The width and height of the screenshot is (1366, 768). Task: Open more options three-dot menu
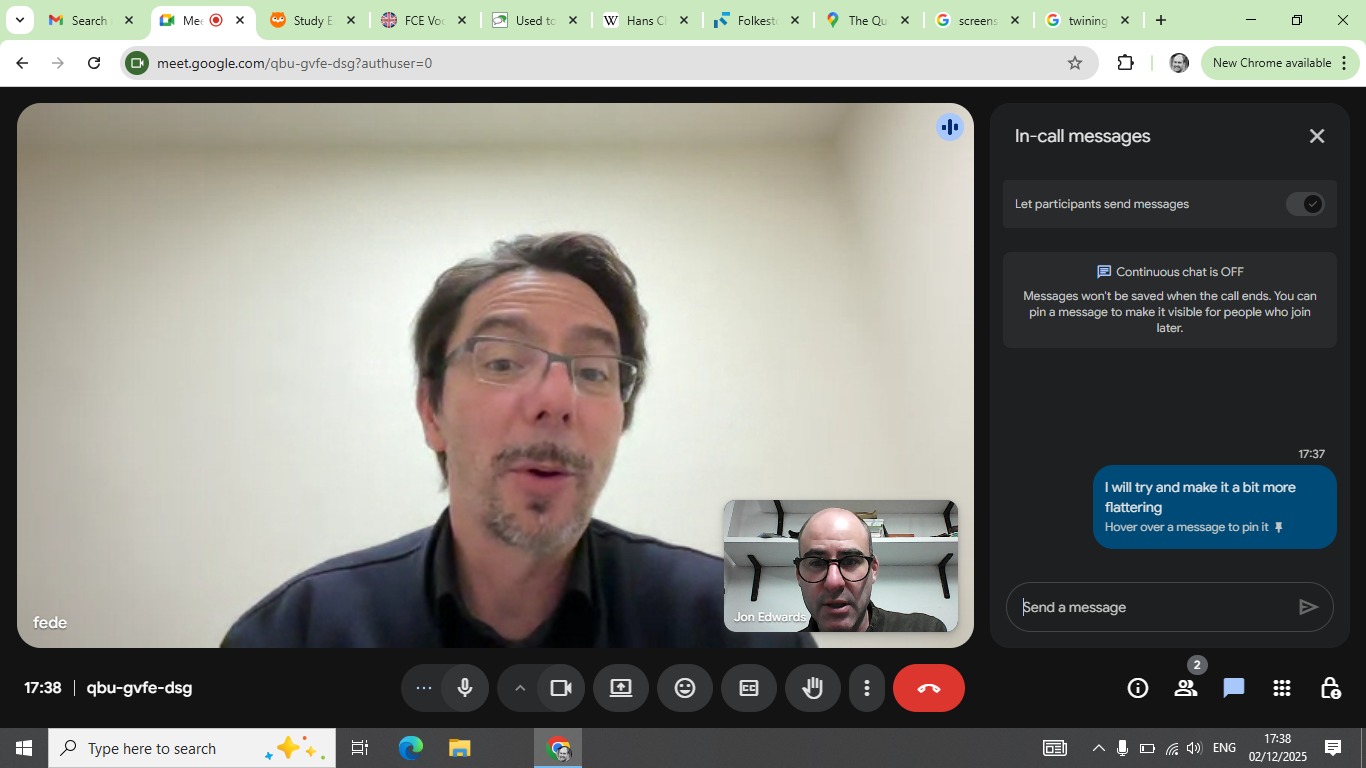coord(867,688)
